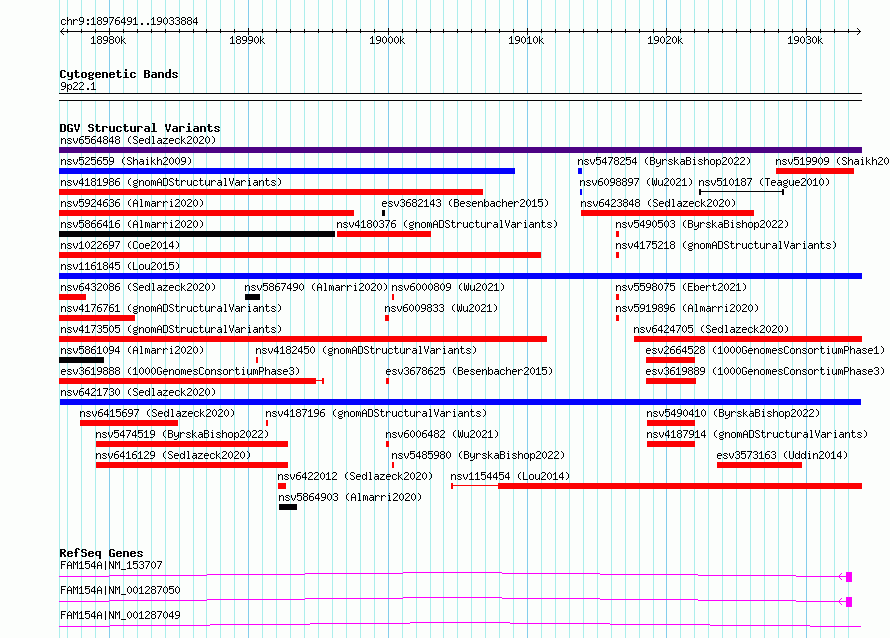Select nsv6098897 (Wu2021) label
Screen dimensions: 890x638
[636, 182]
